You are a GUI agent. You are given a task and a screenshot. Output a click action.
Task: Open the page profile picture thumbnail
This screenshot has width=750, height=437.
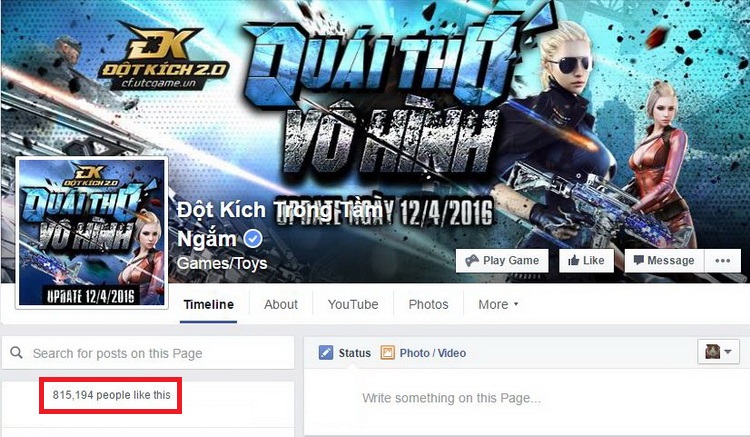point(91,232)
